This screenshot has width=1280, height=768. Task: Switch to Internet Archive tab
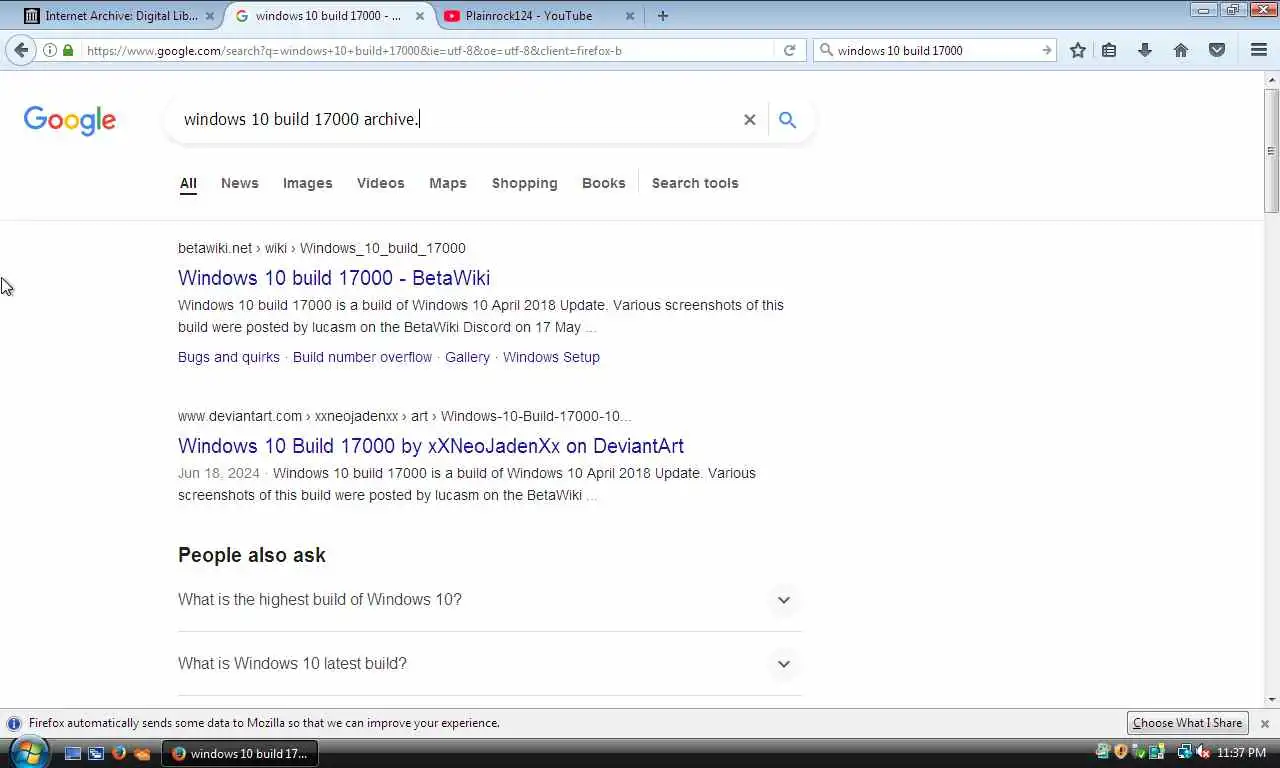[x=118, y=16]
